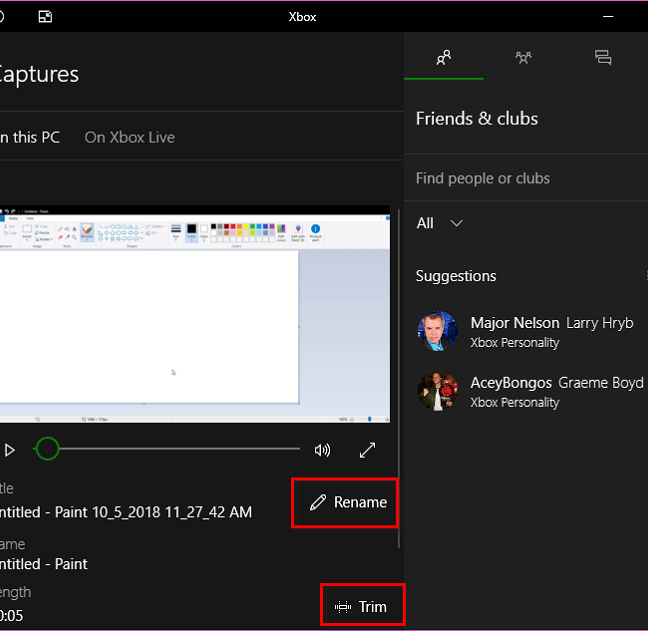Click the Paint capture video preview
The image size is (648, 631).
coord(195,314)
